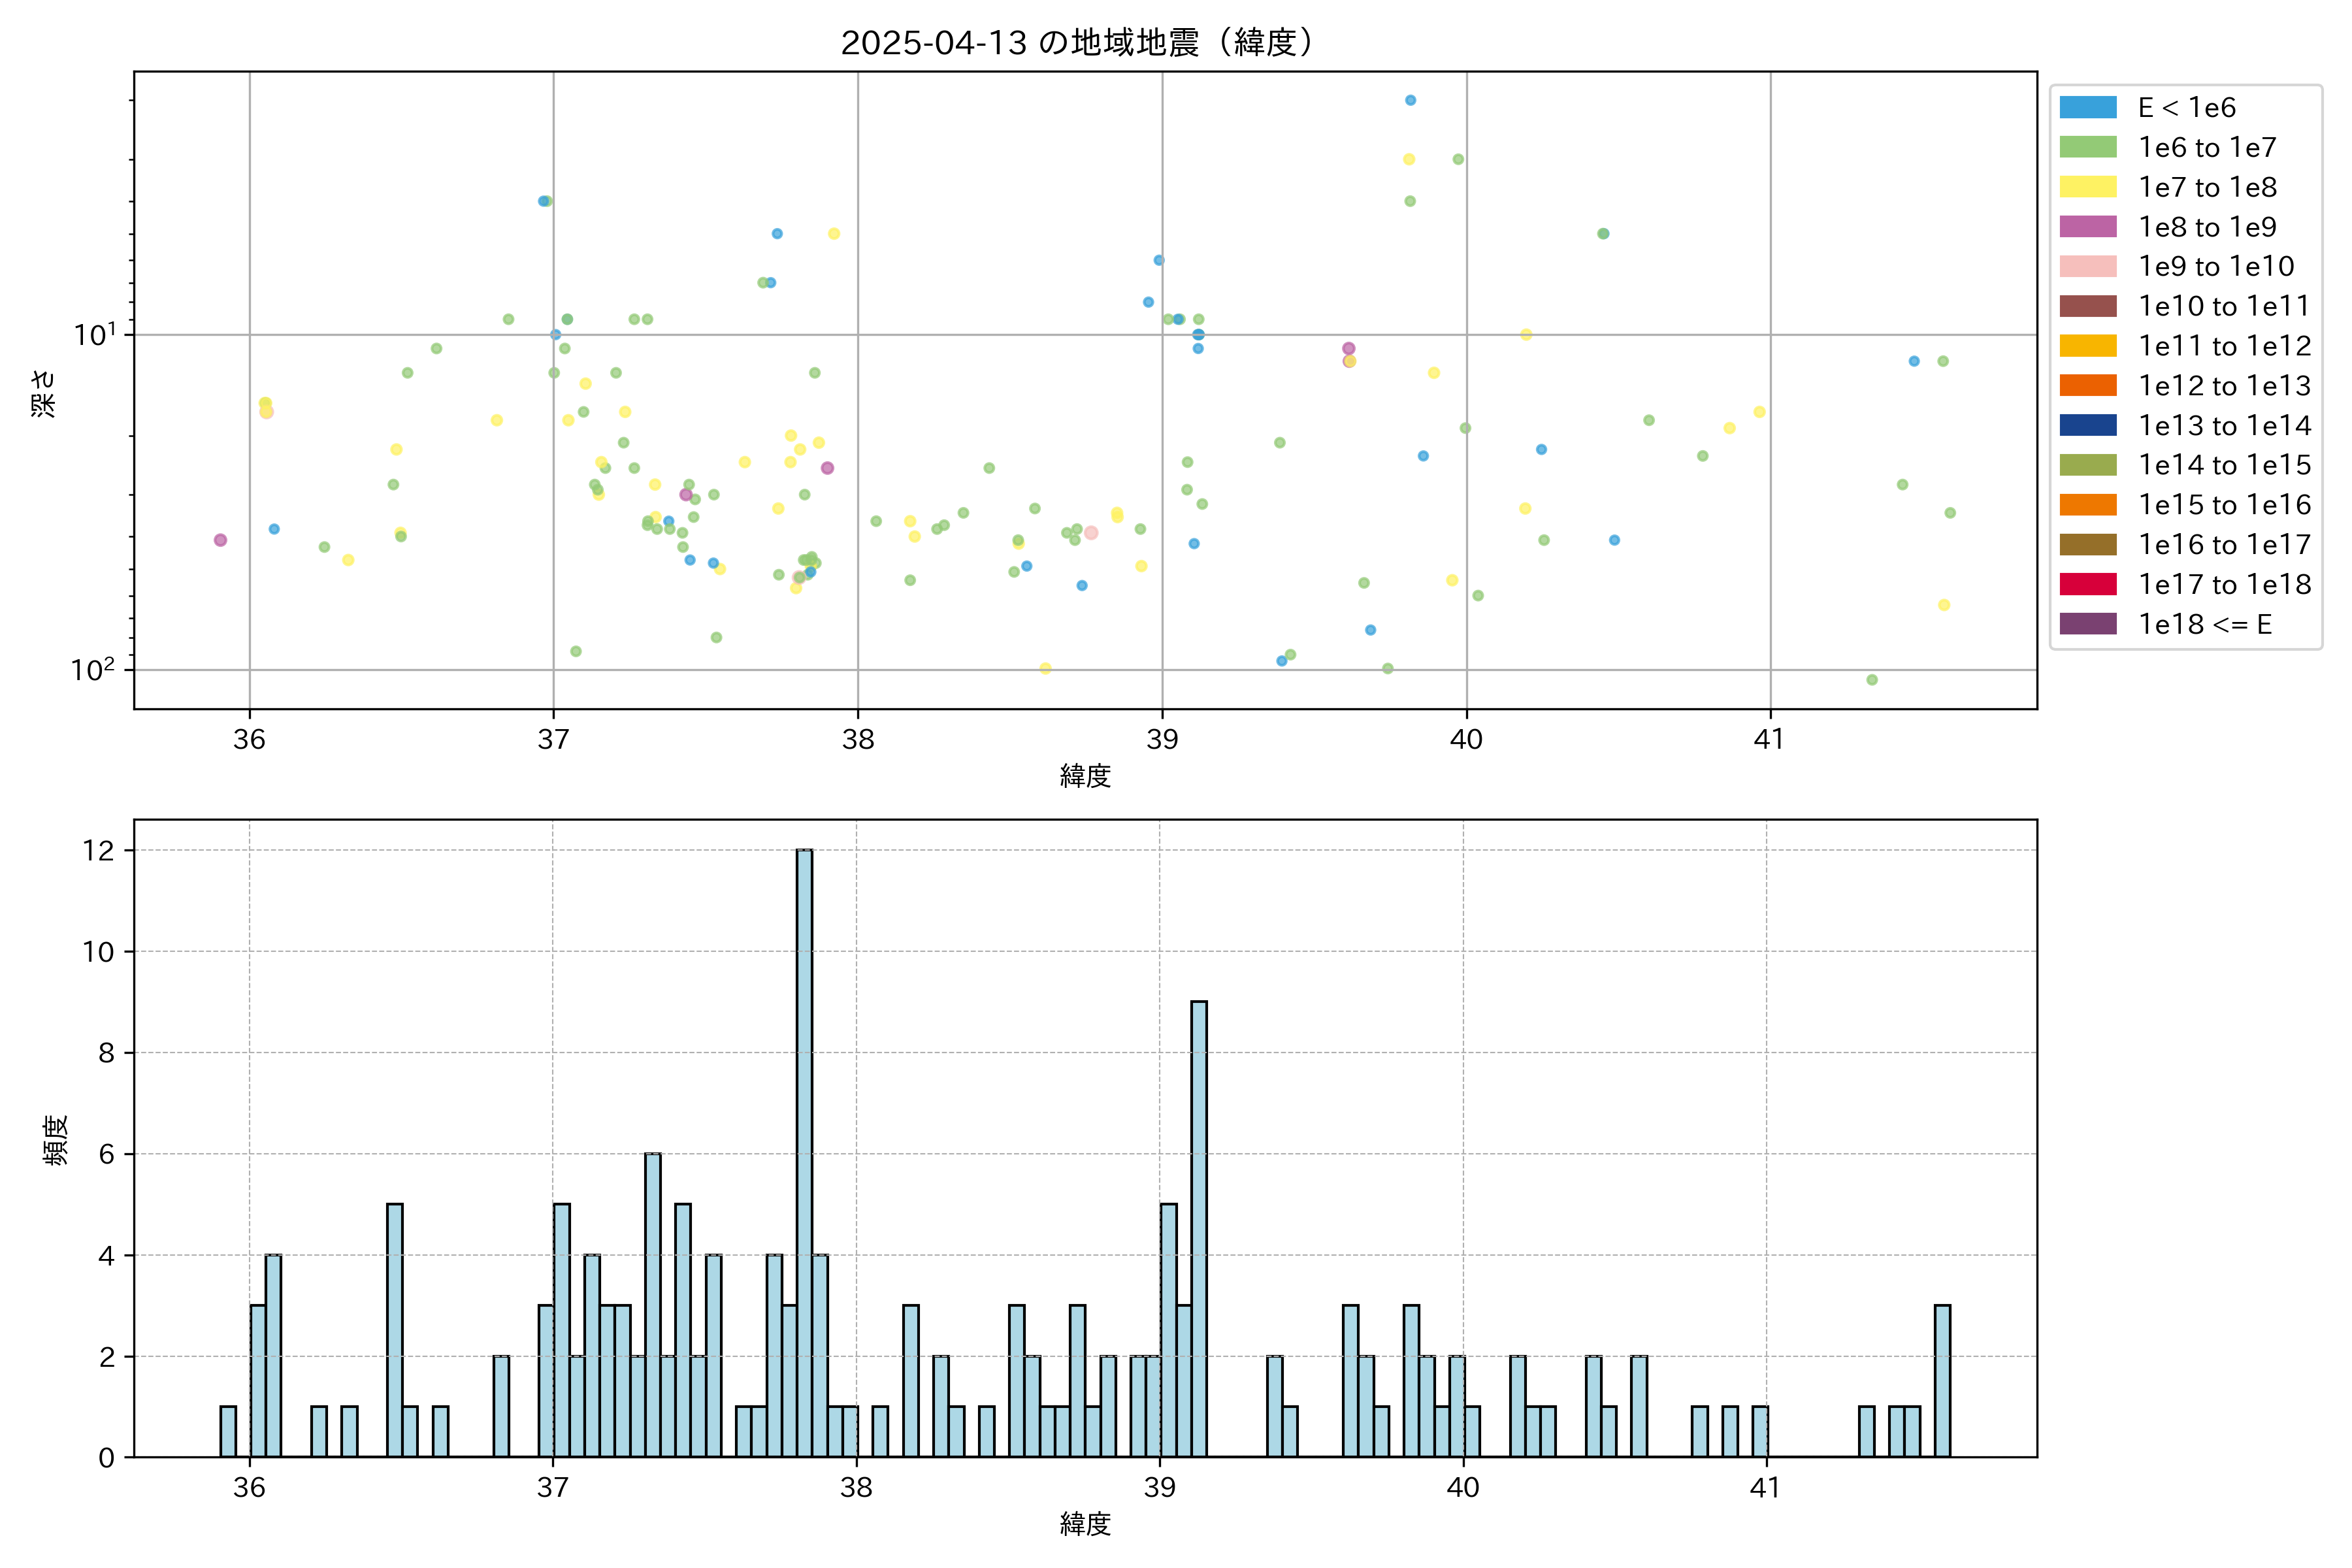The width and height of the screenshot is (2352, 1568).
Task: Click the yellow '1e7 to 1e8' legend swatch
Action: (x=2088, y=187)
